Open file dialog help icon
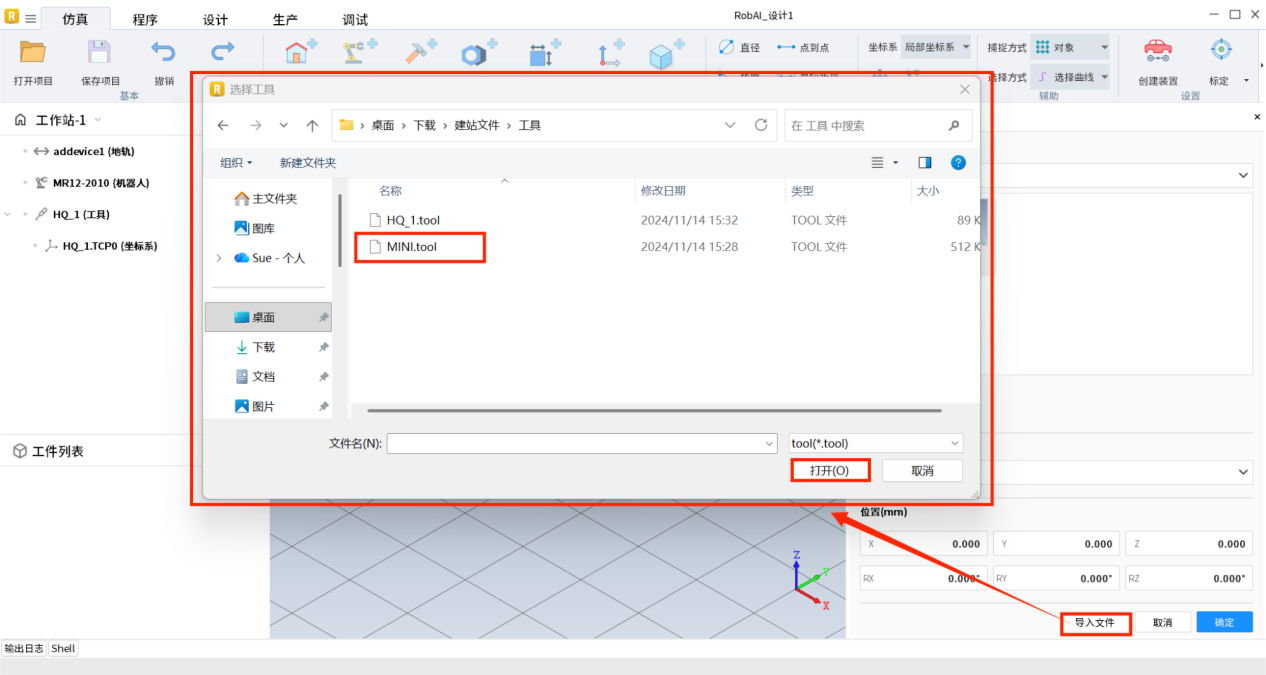The width and height of the screenshot is (1266, 675). 957,162
